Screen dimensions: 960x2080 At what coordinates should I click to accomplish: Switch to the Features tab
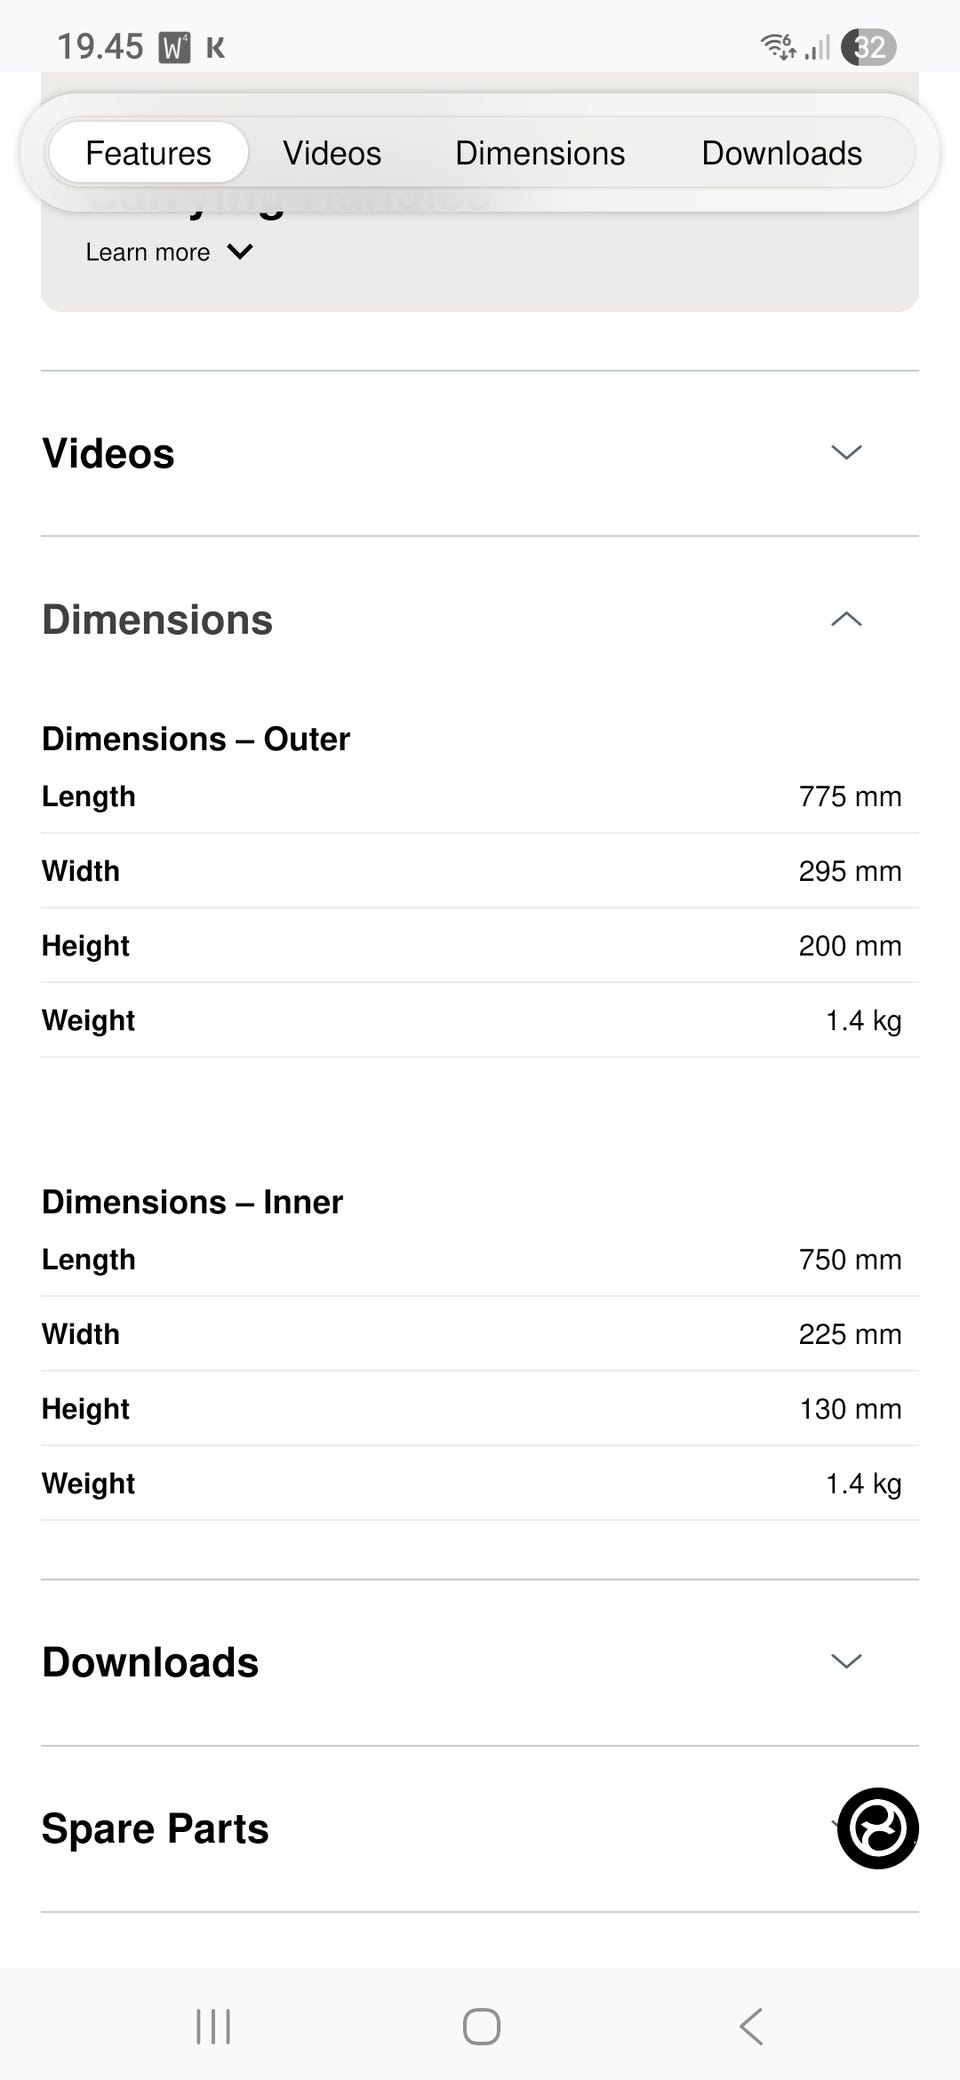148,153
